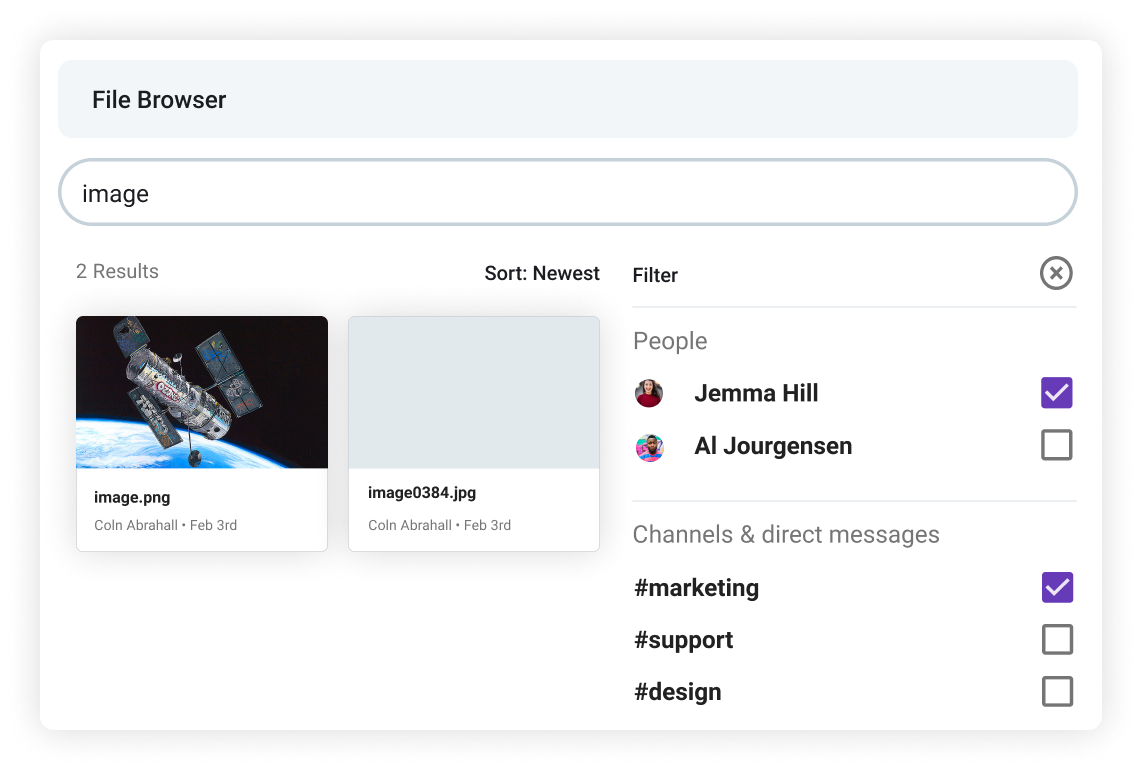Viewport: 1142px width, 770px height.
Task: Select the #support channel label
Action: 683,640
